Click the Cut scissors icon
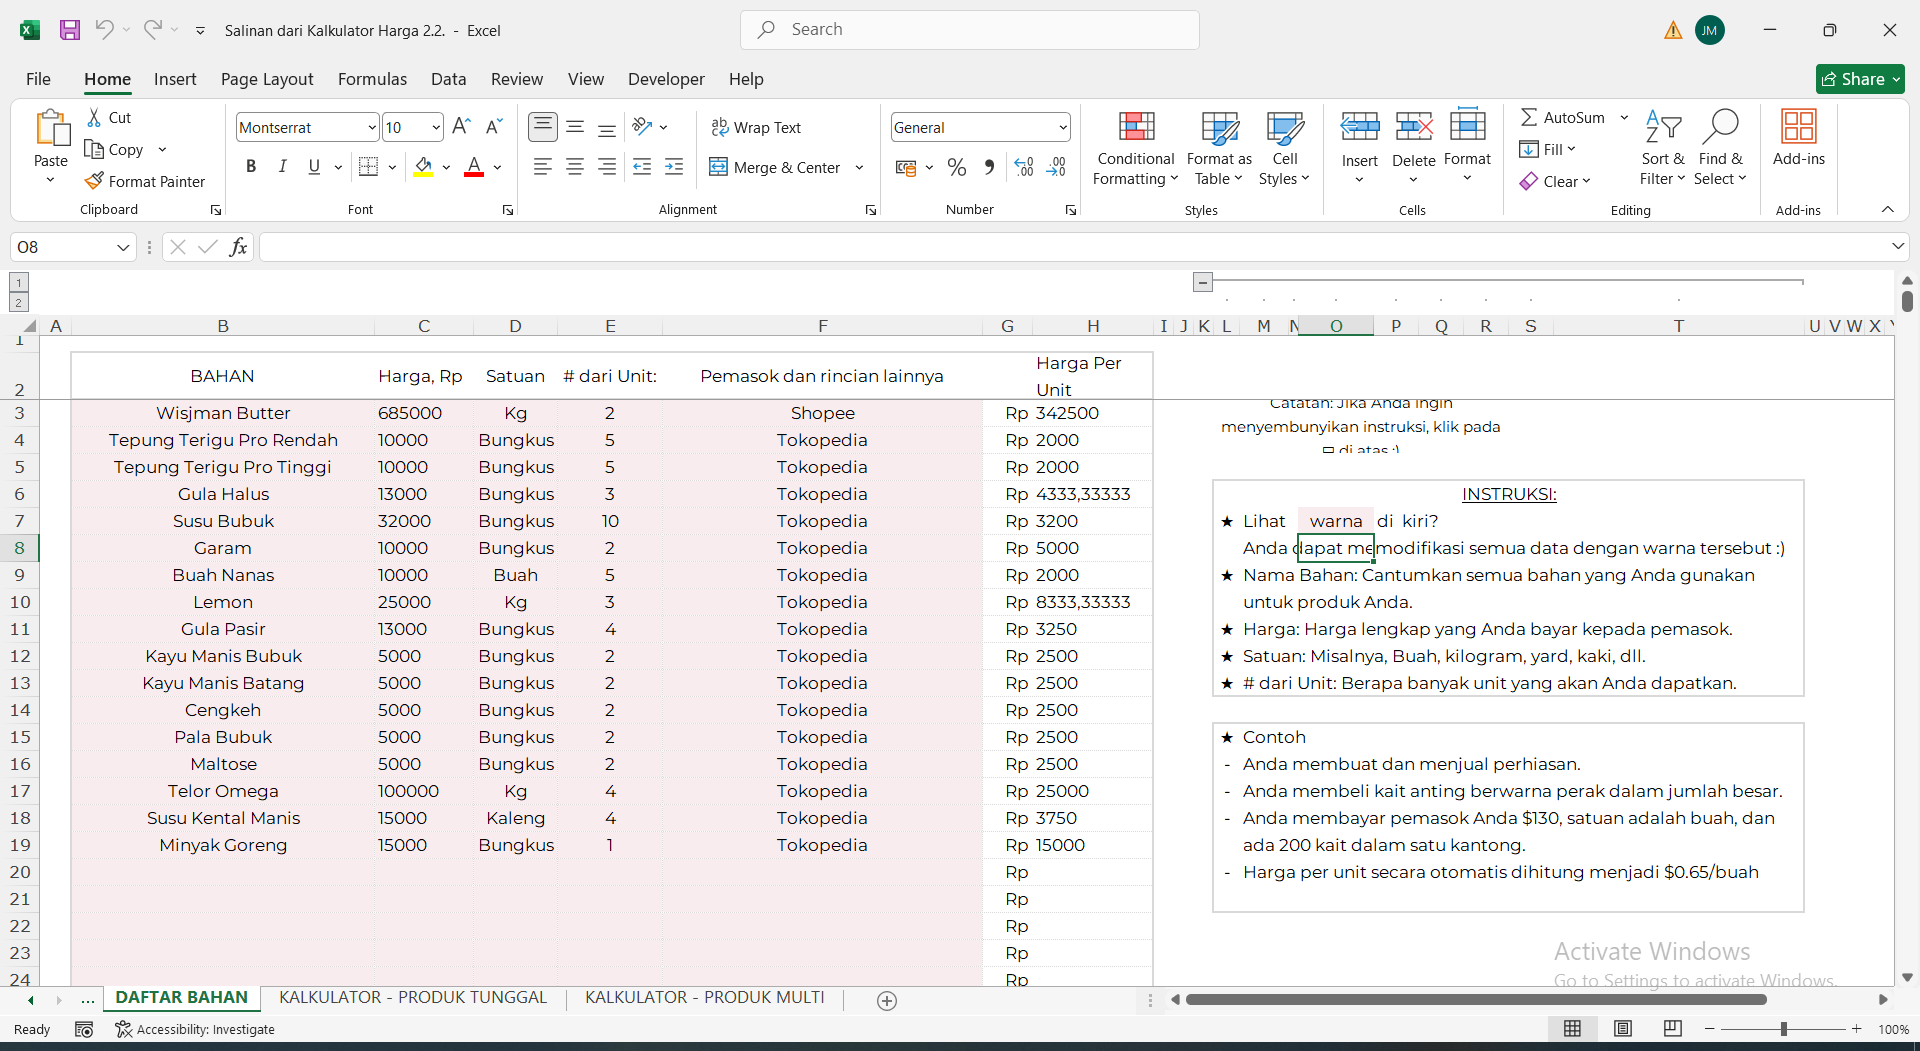The height and width of the screenshot is (1051, 1920). point(94,117)
